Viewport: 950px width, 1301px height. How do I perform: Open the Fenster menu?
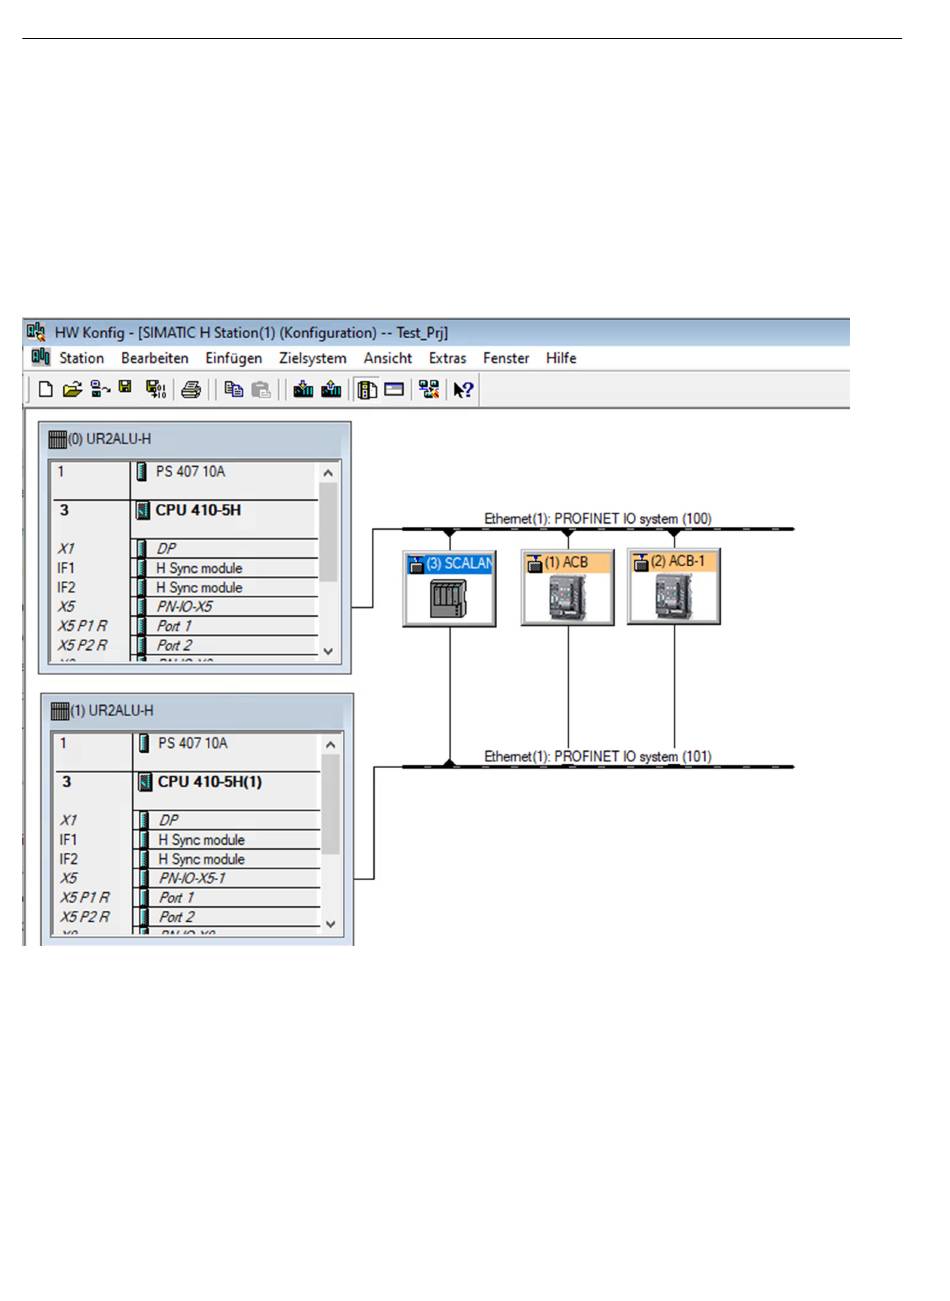pos(506,358)
